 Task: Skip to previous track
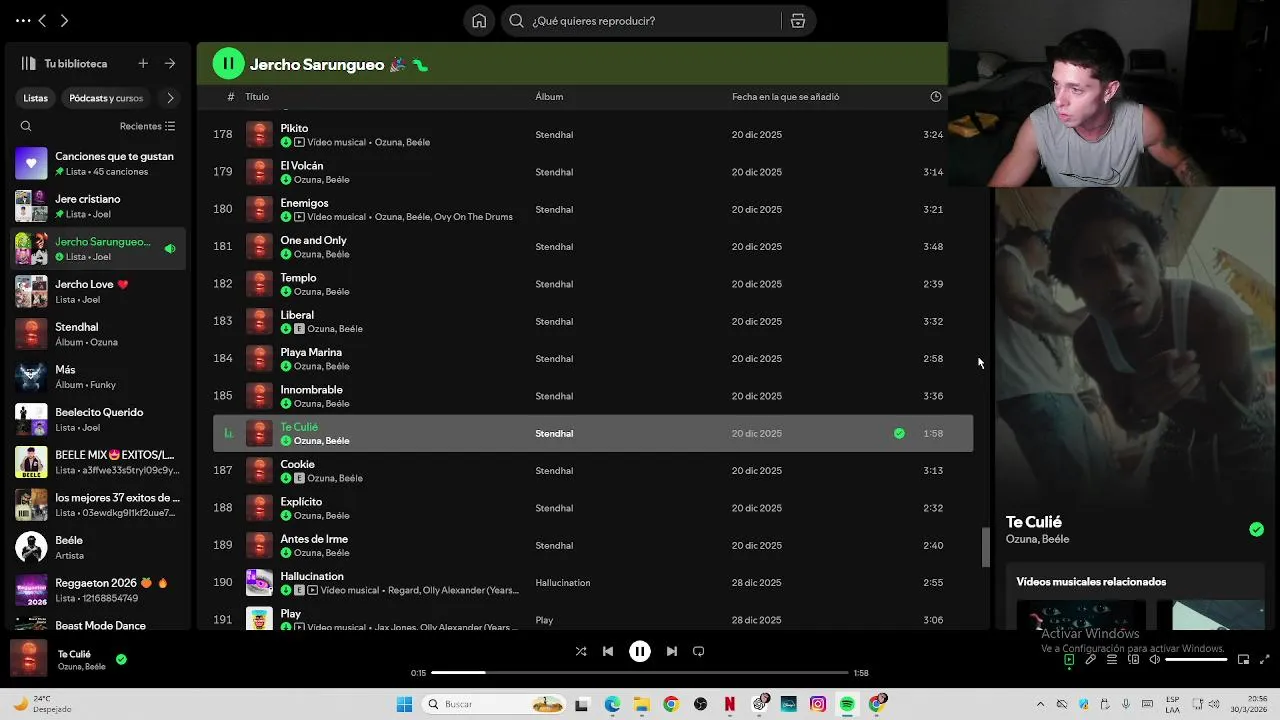point(608,651)
